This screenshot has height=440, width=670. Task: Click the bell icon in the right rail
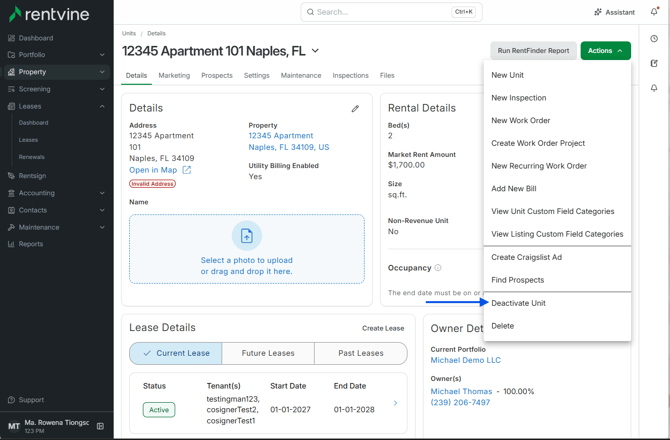pos(654,88)
